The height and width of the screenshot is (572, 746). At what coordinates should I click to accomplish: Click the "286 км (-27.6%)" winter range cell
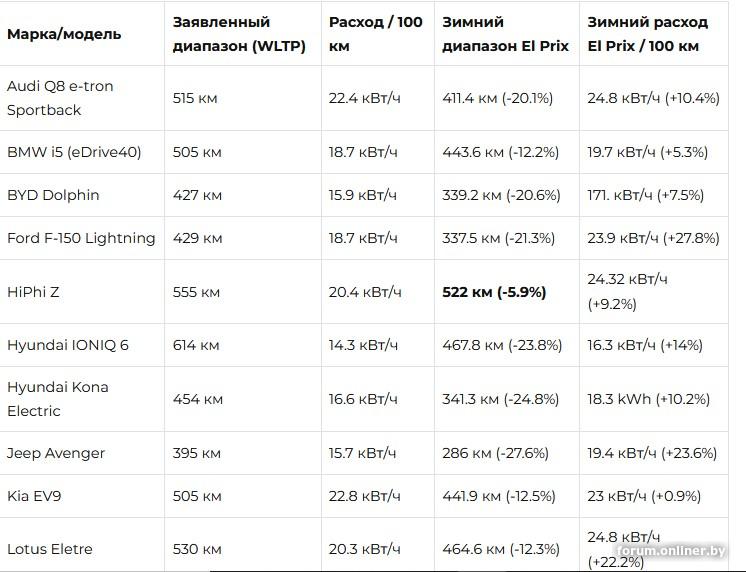point(496,453)
